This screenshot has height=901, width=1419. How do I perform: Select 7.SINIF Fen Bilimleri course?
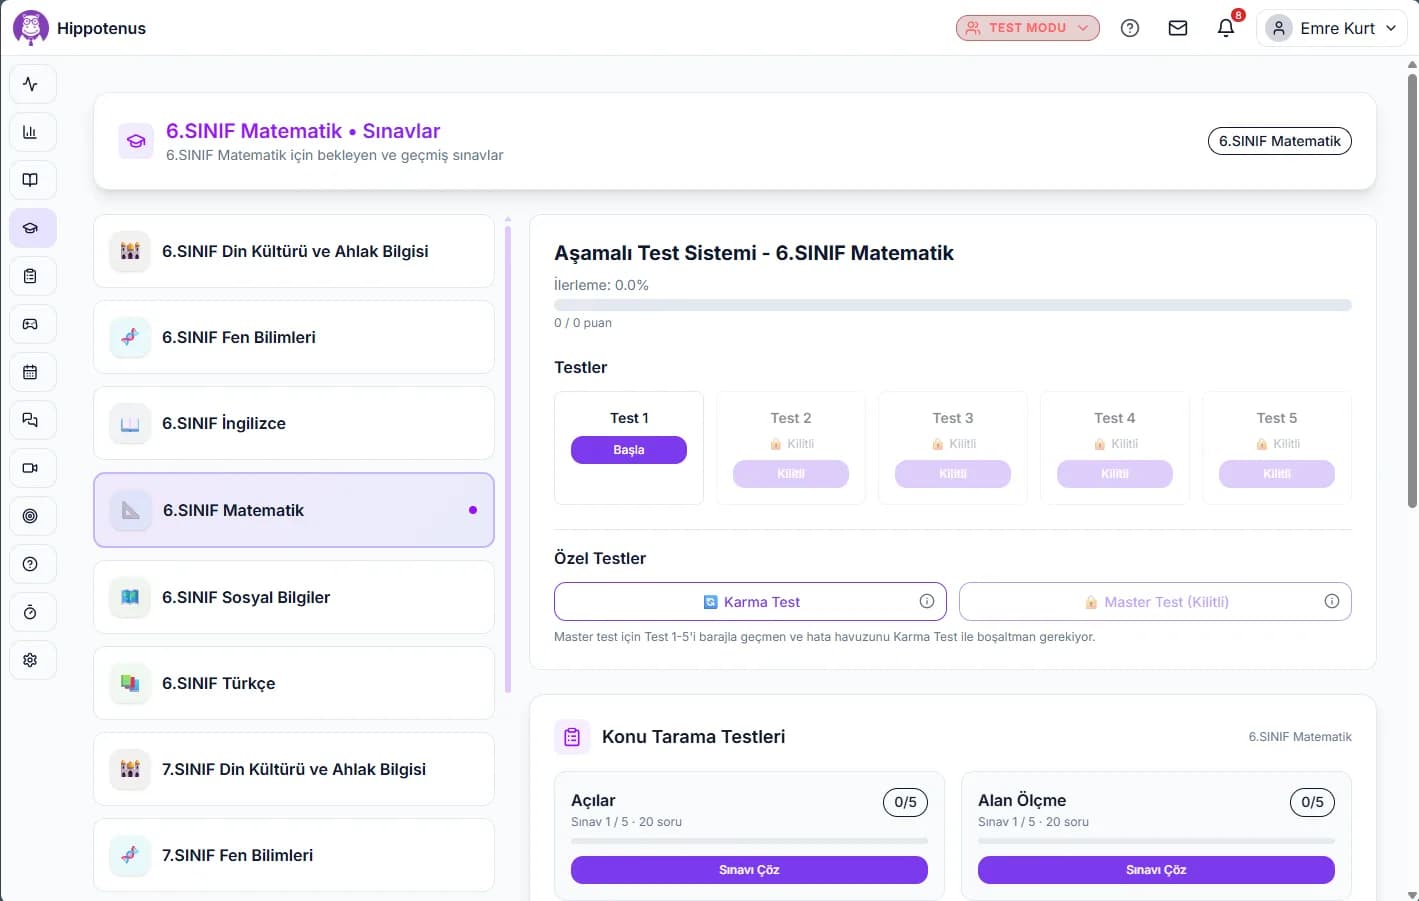point(294,855)
